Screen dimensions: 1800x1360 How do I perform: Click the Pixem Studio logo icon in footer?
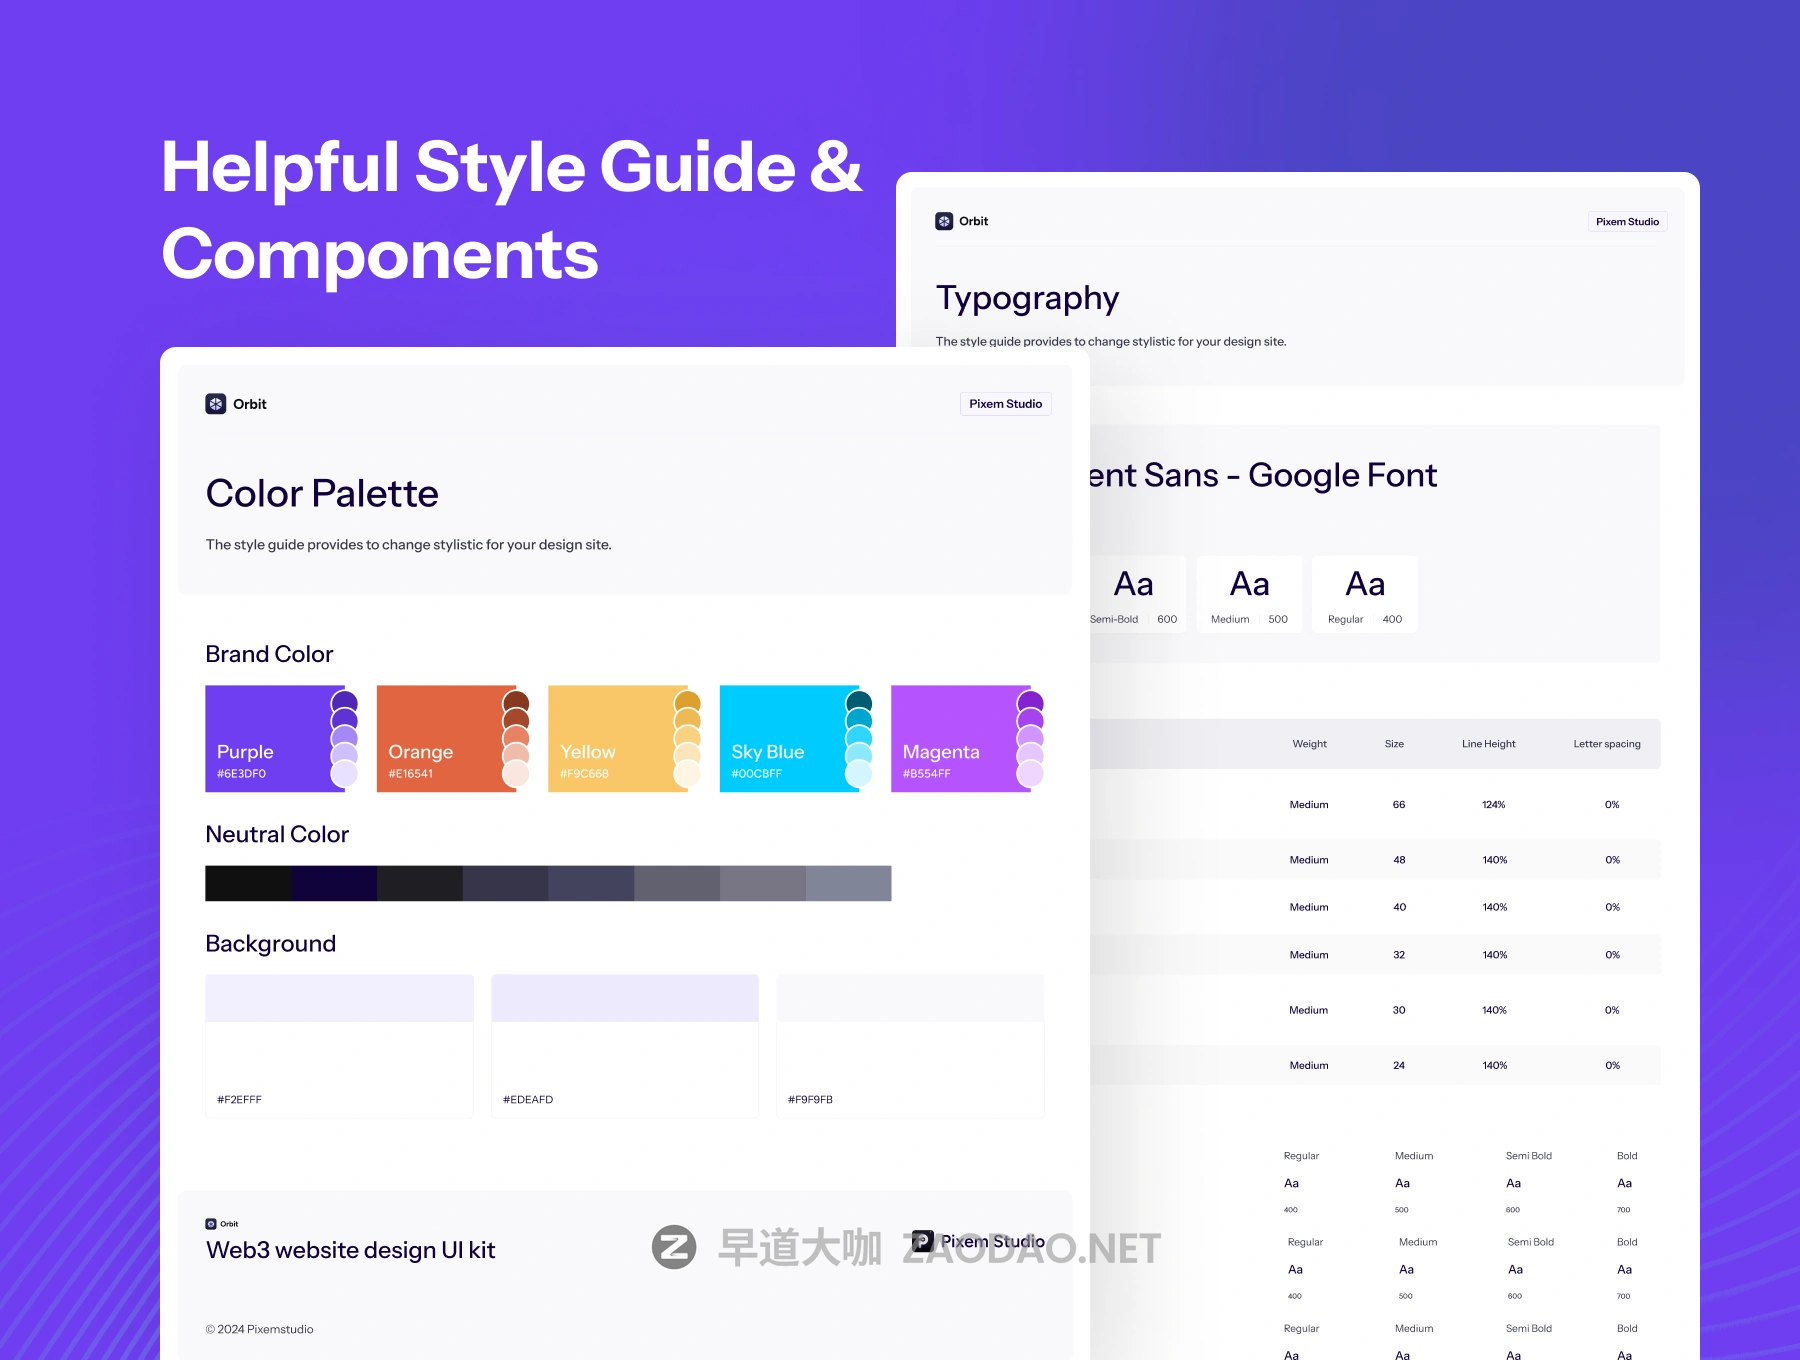(922, 1241)
